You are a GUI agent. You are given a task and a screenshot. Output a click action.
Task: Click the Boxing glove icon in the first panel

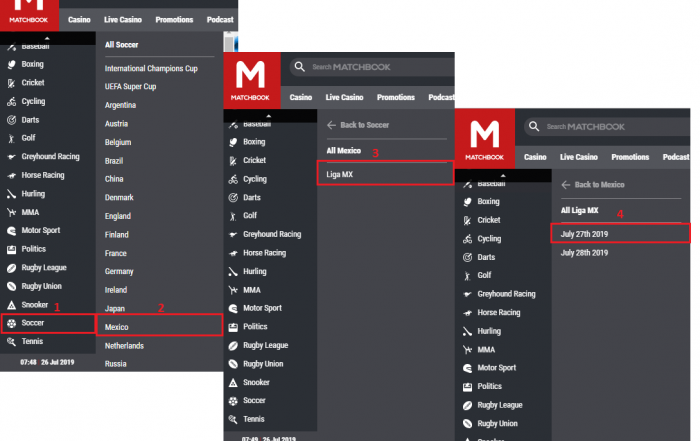click(12, 64)
